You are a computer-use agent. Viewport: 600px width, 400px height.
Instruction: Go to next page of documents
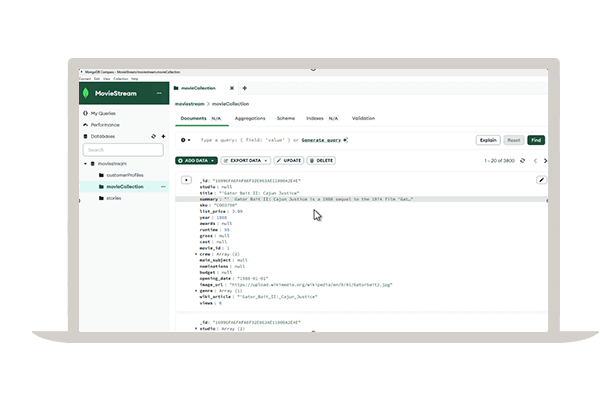pyautogui.click(x=545, y=161)
